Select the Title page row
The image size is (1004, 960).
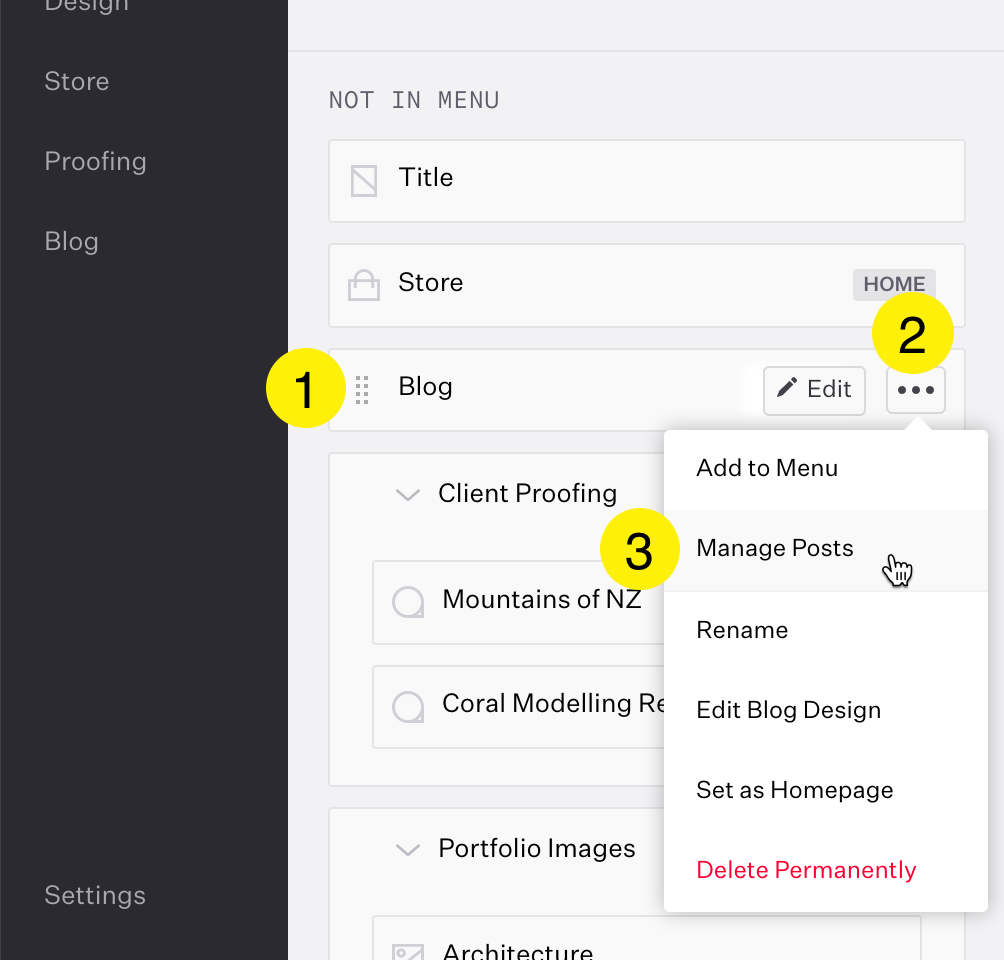coord(646,180)
